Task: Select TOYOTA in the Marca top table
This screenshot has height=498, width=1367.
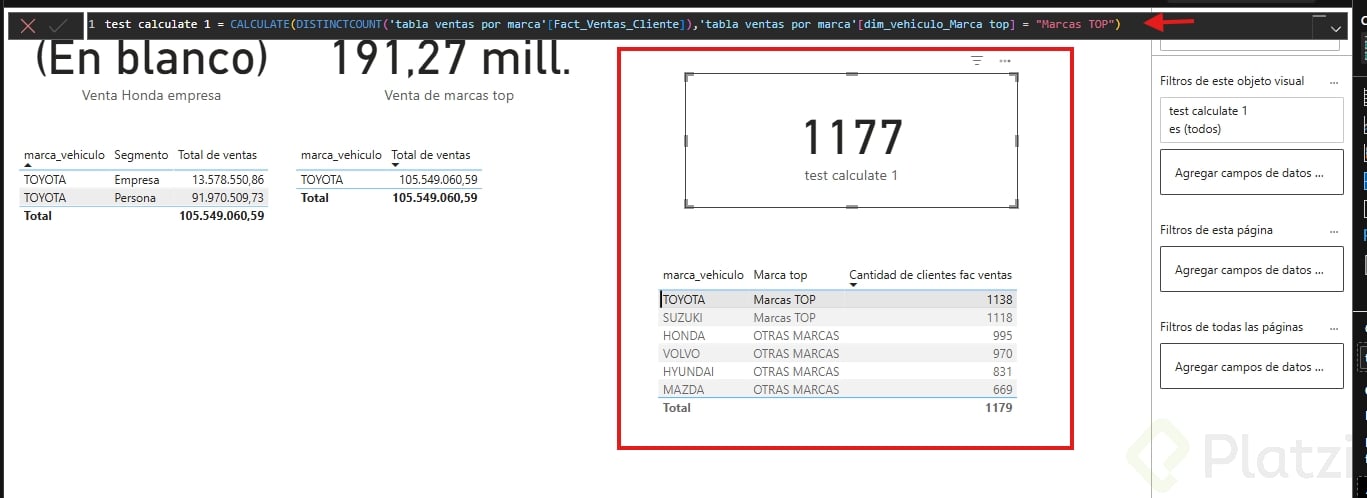Action: pos(684,300)
